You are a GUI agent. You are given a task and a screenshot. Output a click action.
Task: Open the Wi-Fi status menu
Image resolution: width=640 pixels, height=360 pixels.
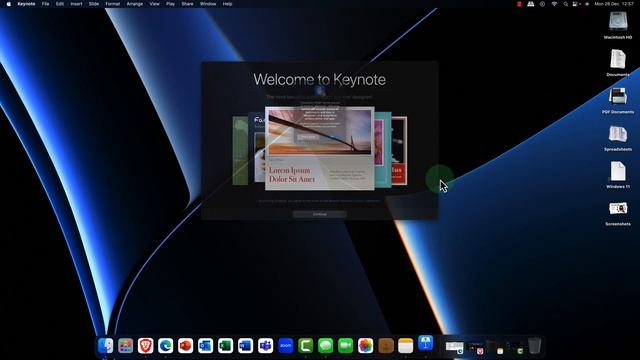pos(554,4)
